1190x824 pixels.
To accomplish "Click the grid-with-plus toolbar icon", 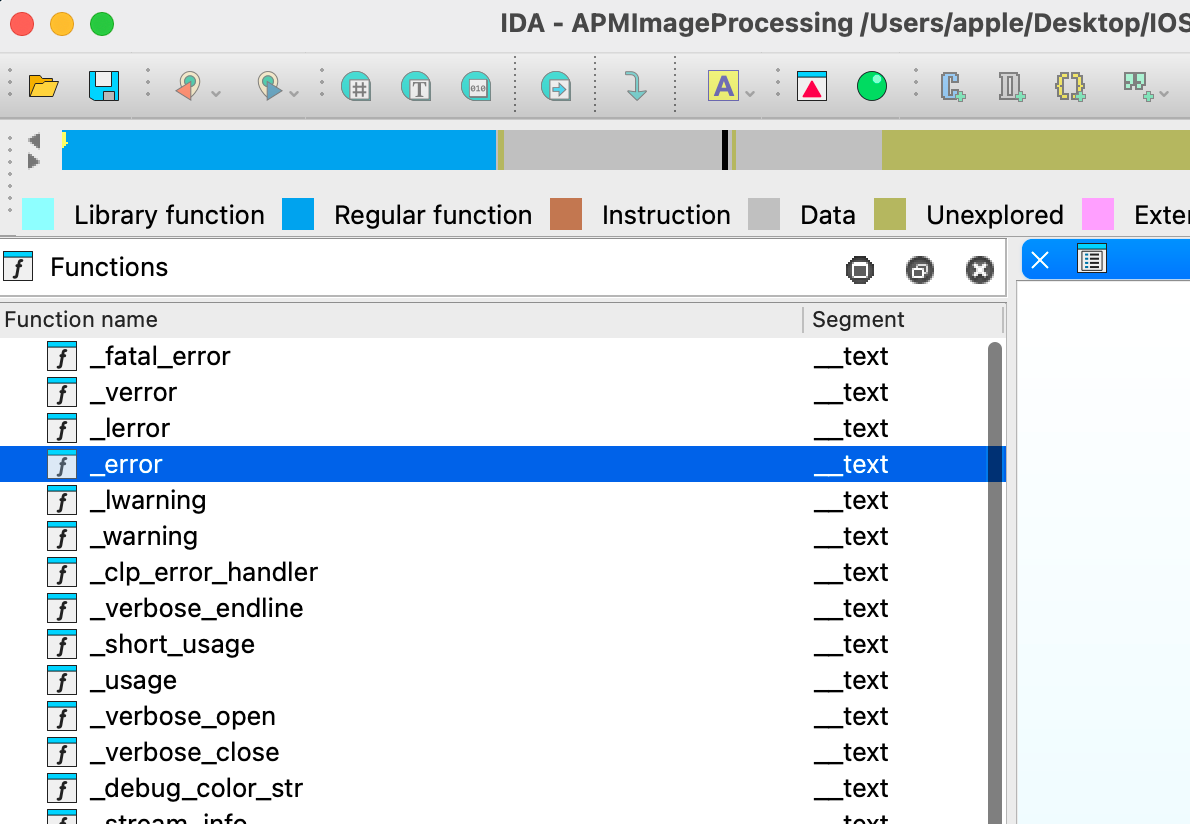I will [1138, 86].
